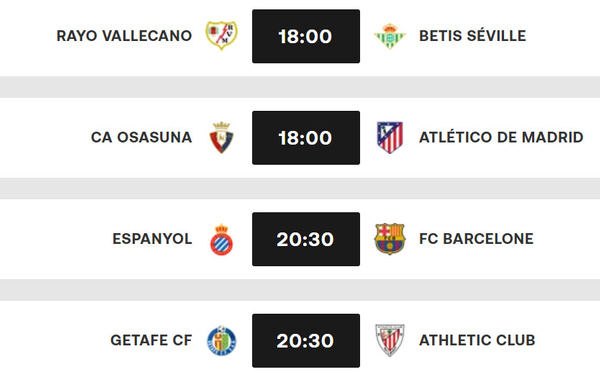Open Osasuna vs Atlético 18:00 box
Screen dimensions: 600x372
pyautogui.click(x=306, y=138)
